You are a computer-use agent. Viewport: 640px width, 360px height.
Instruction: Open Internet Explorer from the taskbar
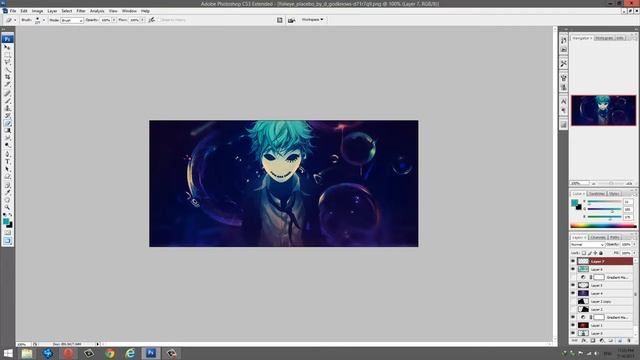tap(130, 353)
